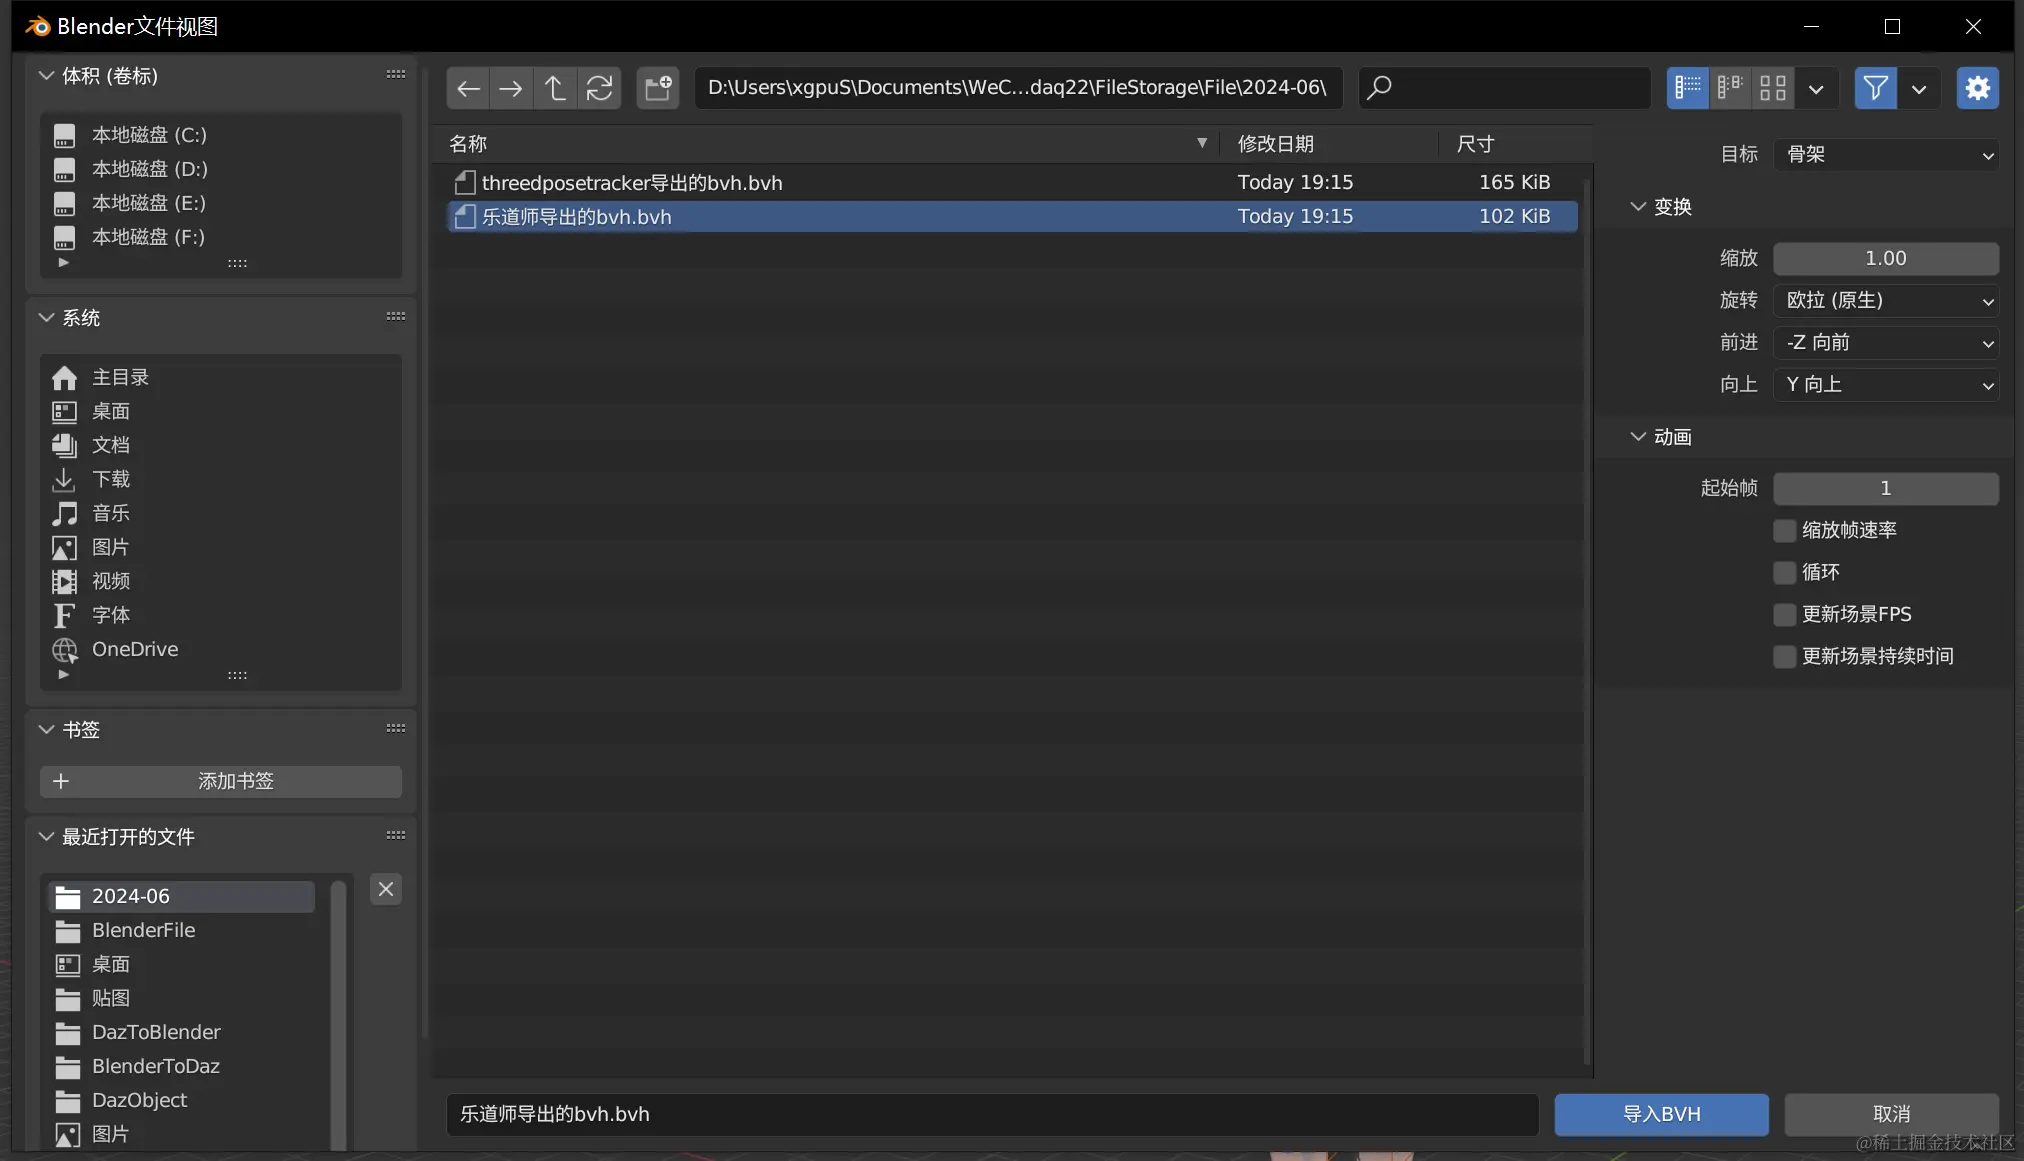Open the 旋转 欧拉 dropdown

1885,301
